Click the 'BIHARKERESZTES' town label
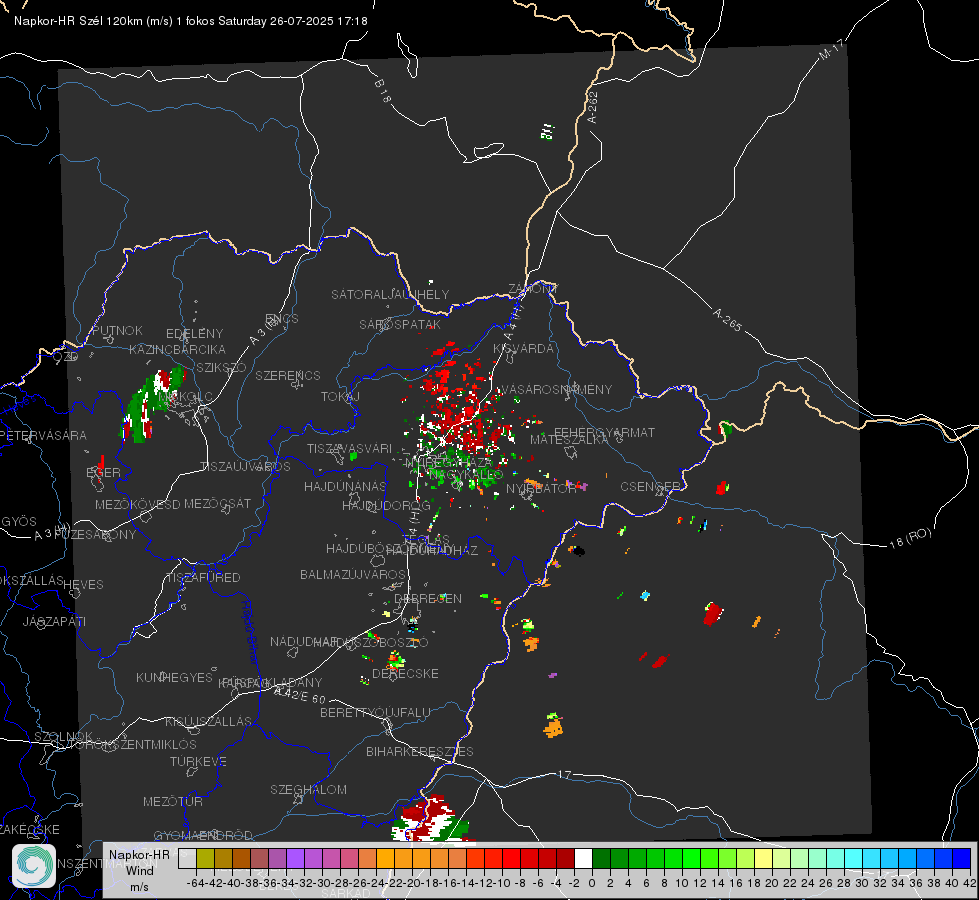 420,751
